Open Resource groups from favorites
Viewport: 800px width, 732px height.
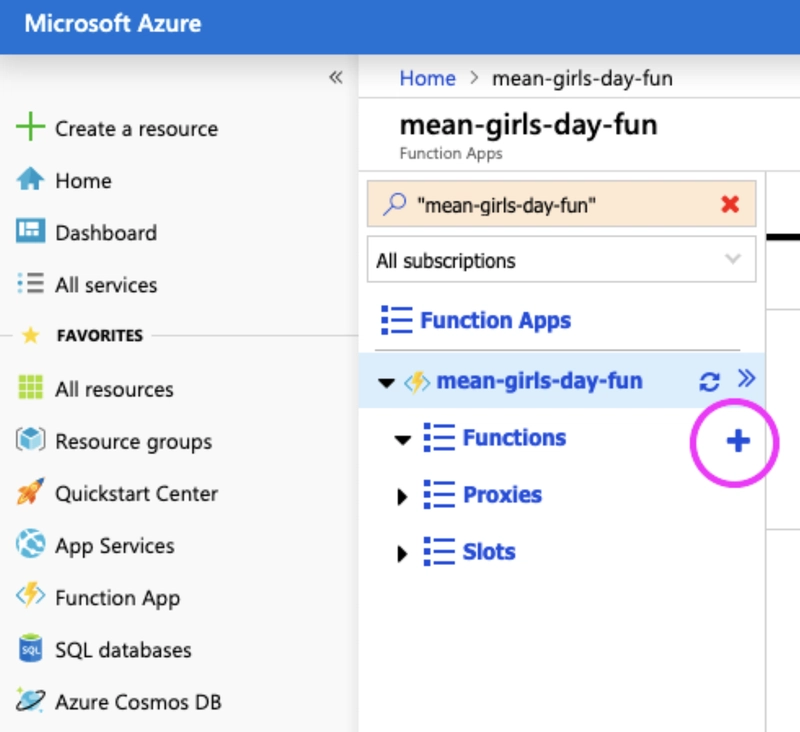(x=133, y=442)
